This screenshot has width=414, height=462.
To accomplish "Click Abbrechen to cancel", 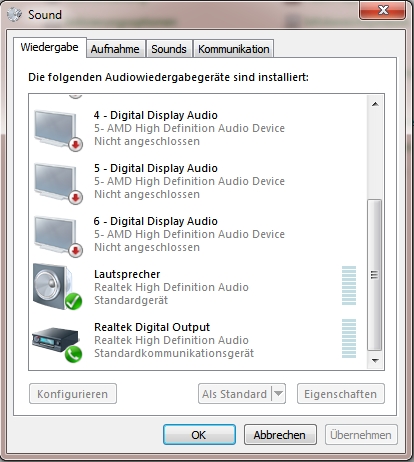I will [x=280, y=435].
